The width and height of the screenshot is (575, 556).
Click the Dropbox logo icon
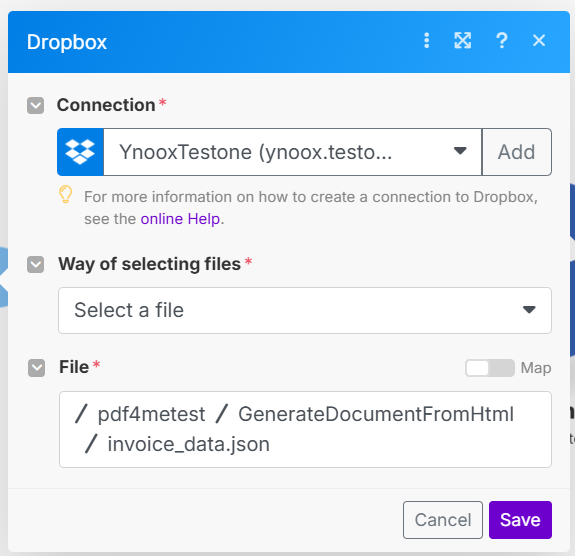[x=80, y=152]
